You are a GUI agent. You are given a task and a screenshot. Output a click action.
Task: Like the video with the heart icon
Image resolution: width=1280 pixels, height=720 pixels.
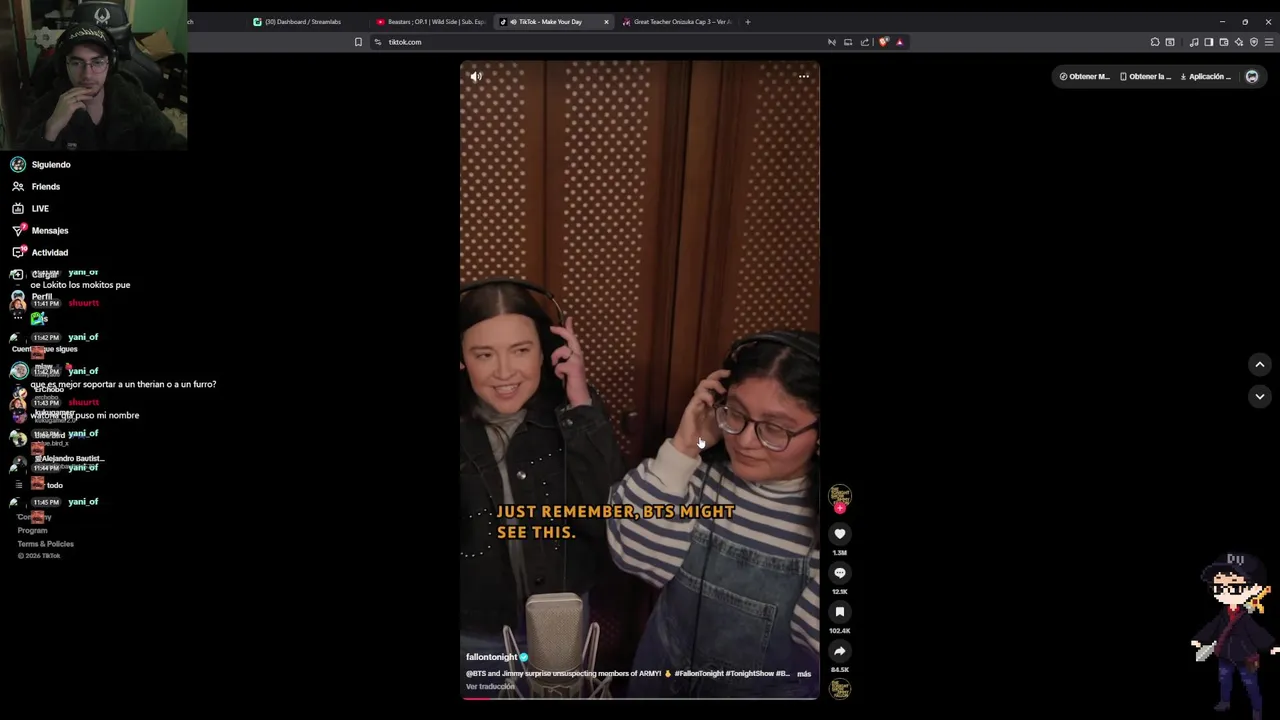(840, 534)
